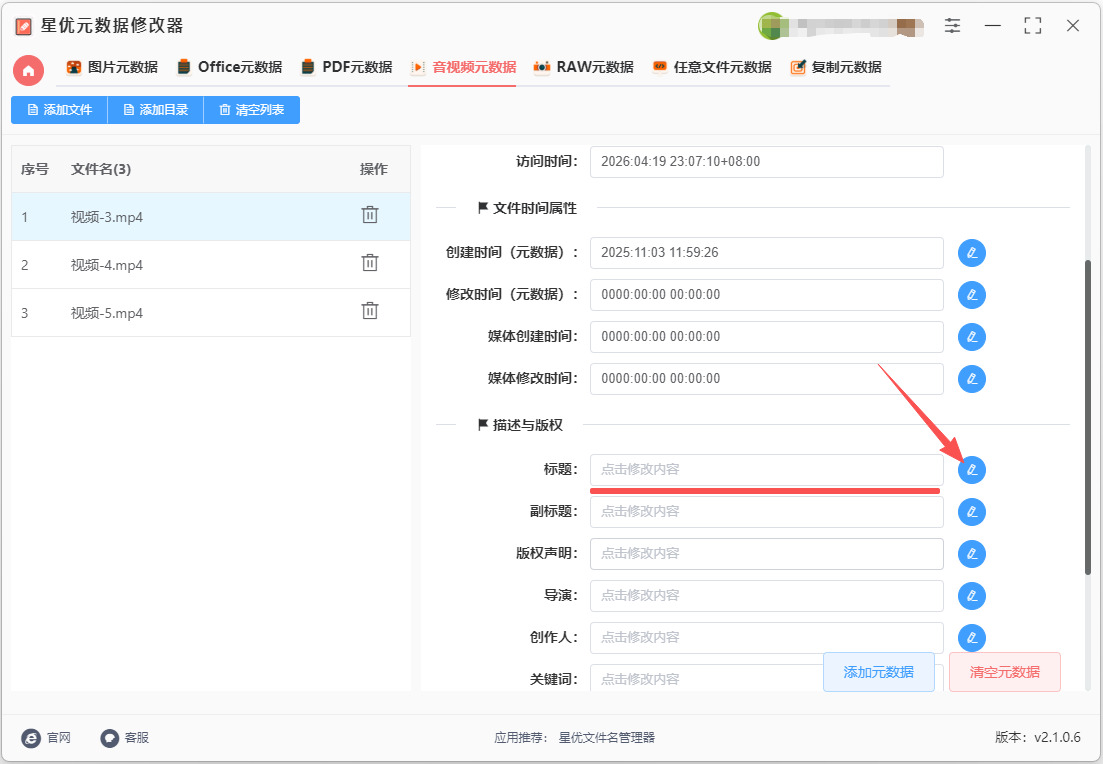Screen dimensions: 1103x764
Task: Open the 复制元数据 tab
Action: (836, 68)
